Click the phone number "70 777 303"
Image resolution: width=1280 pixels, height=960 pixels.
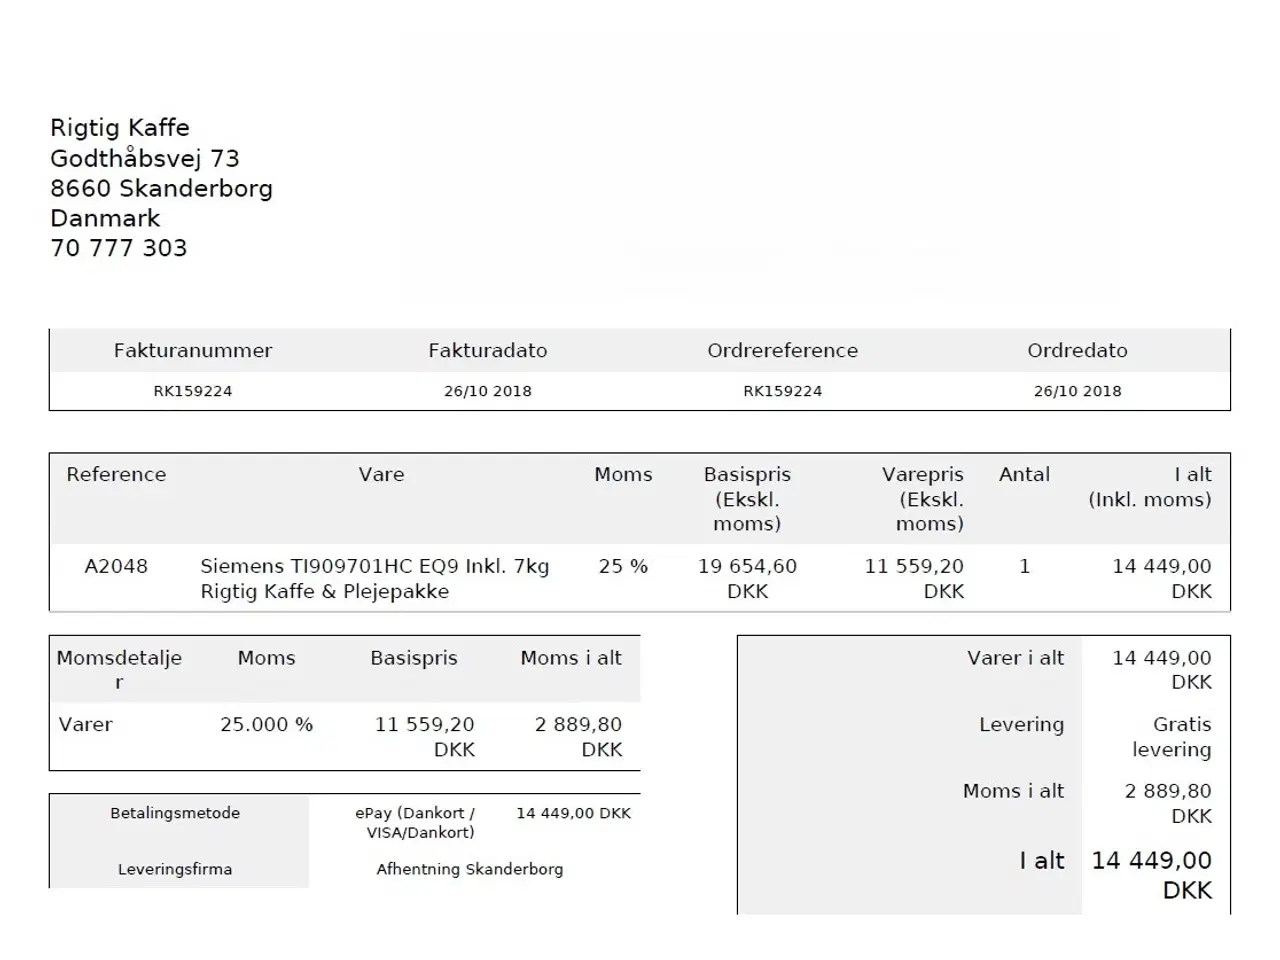click(x=119, y=248)
